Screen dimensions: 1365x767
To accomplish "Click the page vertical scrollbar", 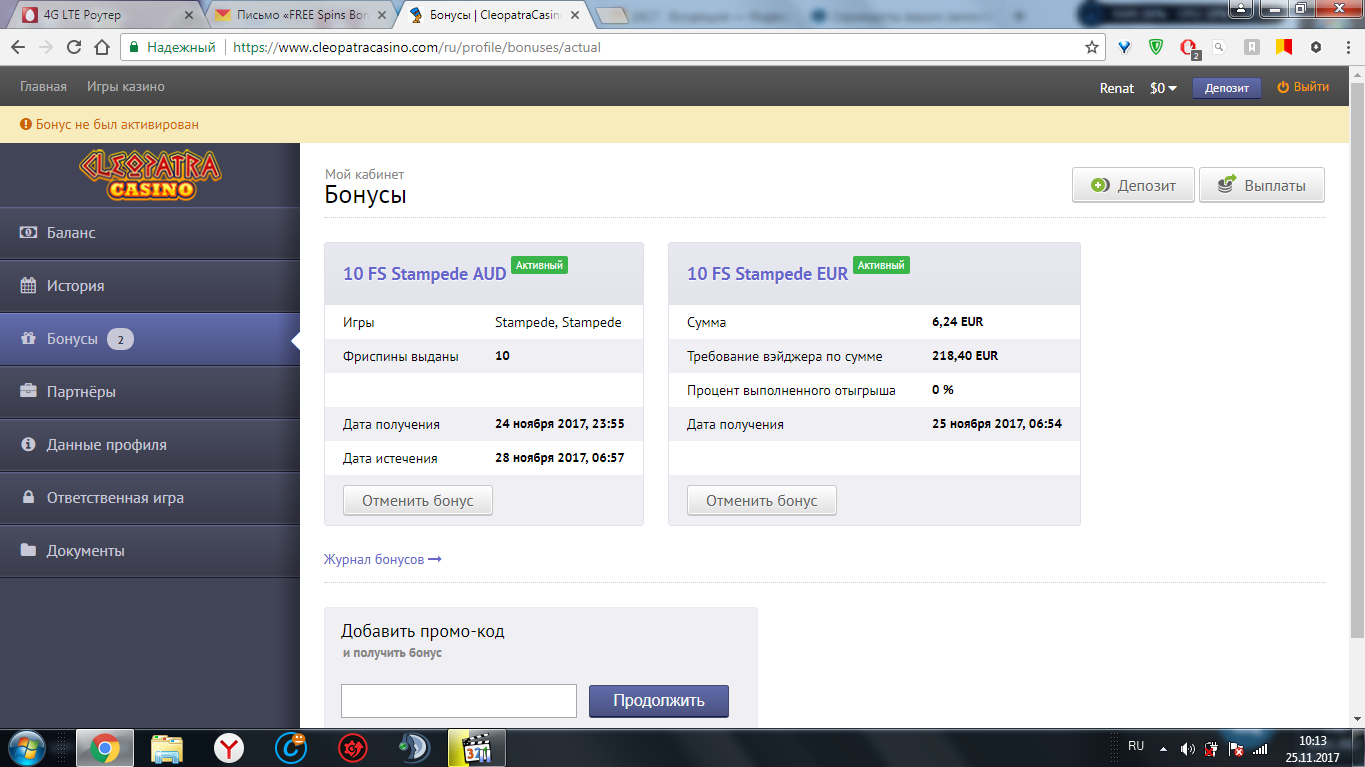I will pos(1356,400).
